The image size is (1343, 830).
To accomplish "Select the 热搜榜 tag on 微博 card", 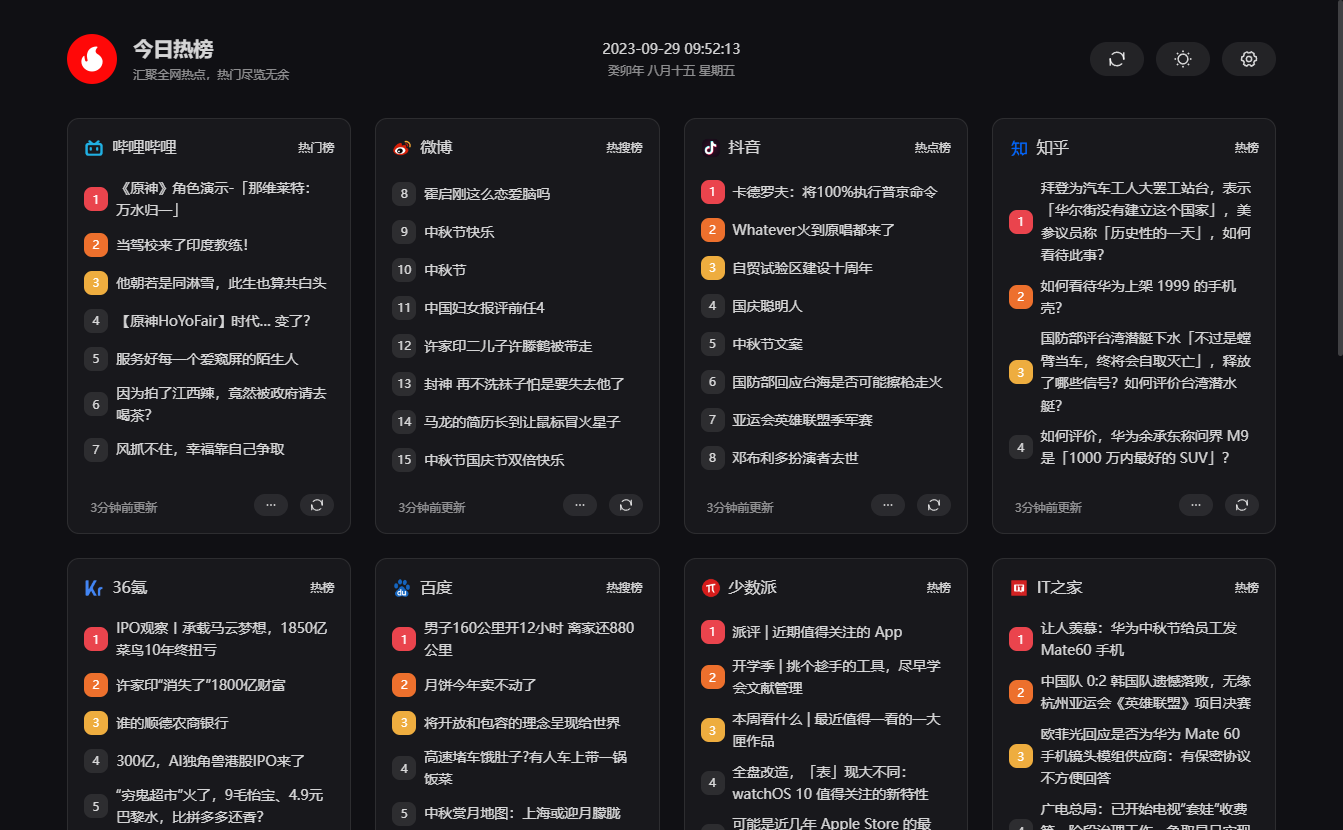I will tap(624, 148).
